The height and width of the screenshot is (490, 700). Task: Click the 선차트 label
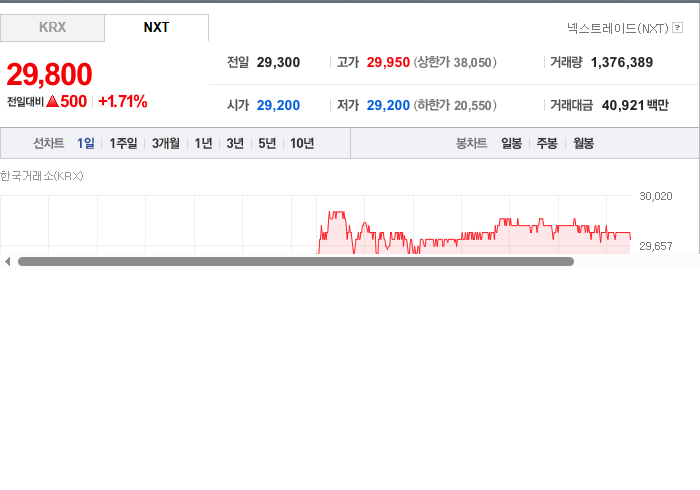pyautogui.click(x=49, y=143)
